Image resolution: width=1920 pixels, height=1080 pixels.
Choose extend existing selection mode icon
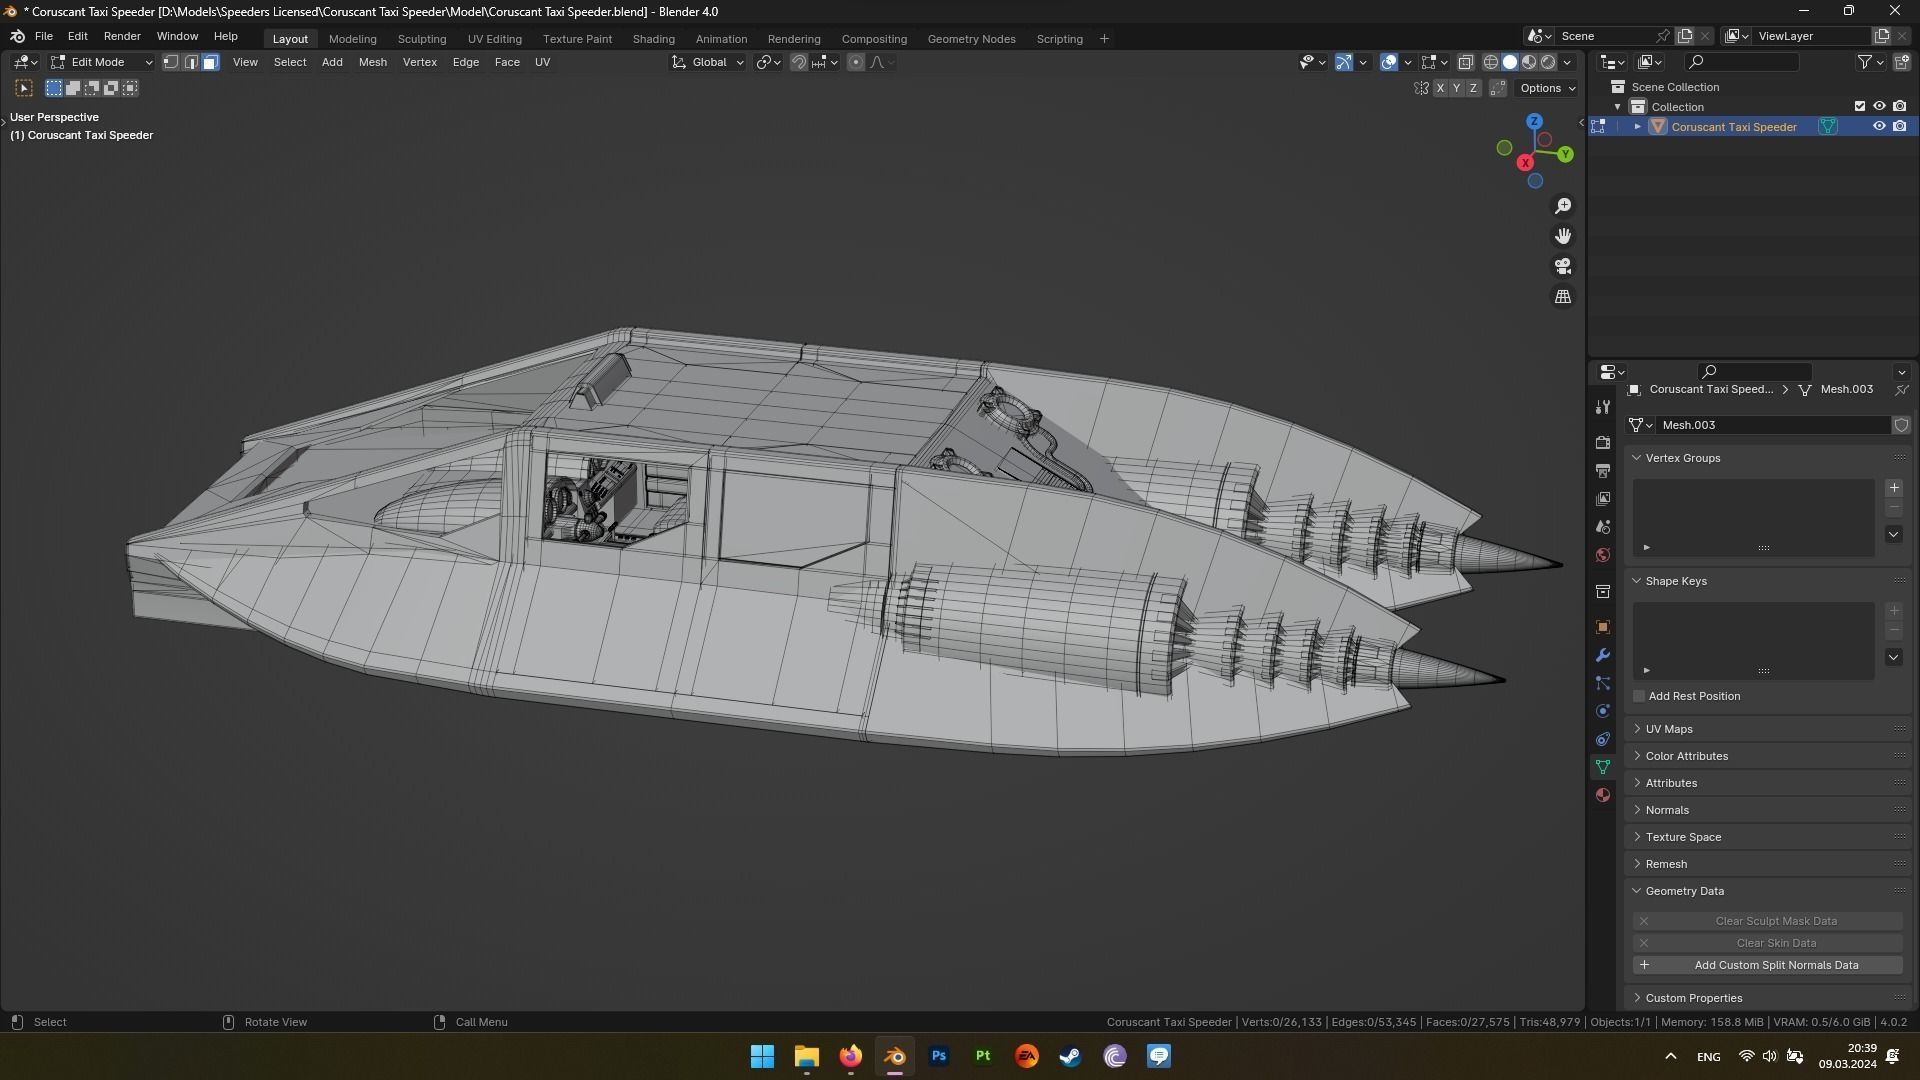click(x=73, y=88)
